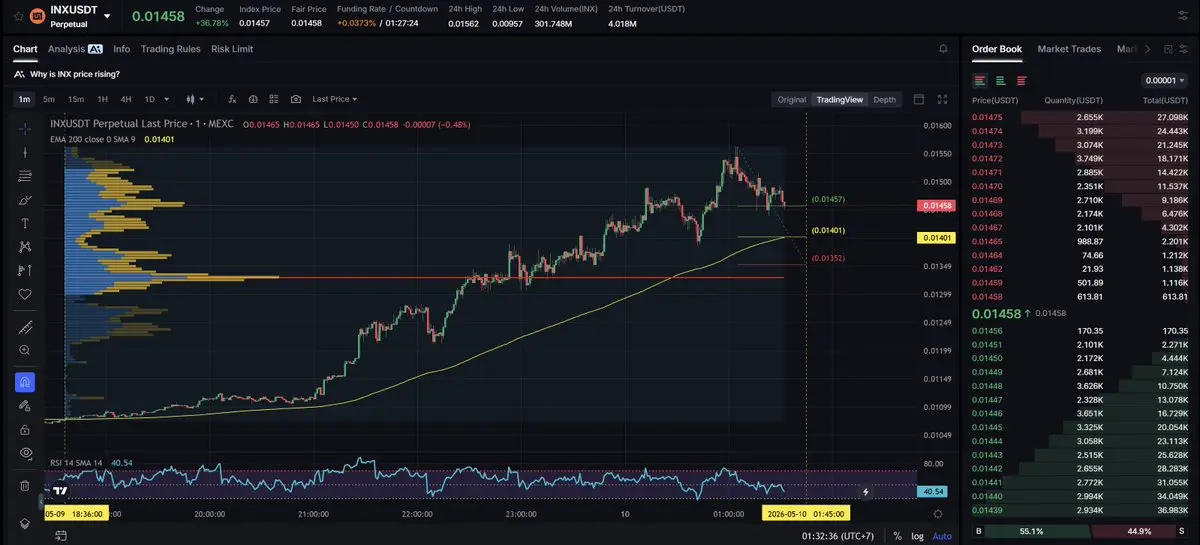Open order book settings sliders icon
The width and height of the screenshot is (1200, 545).
point(1186,49)
